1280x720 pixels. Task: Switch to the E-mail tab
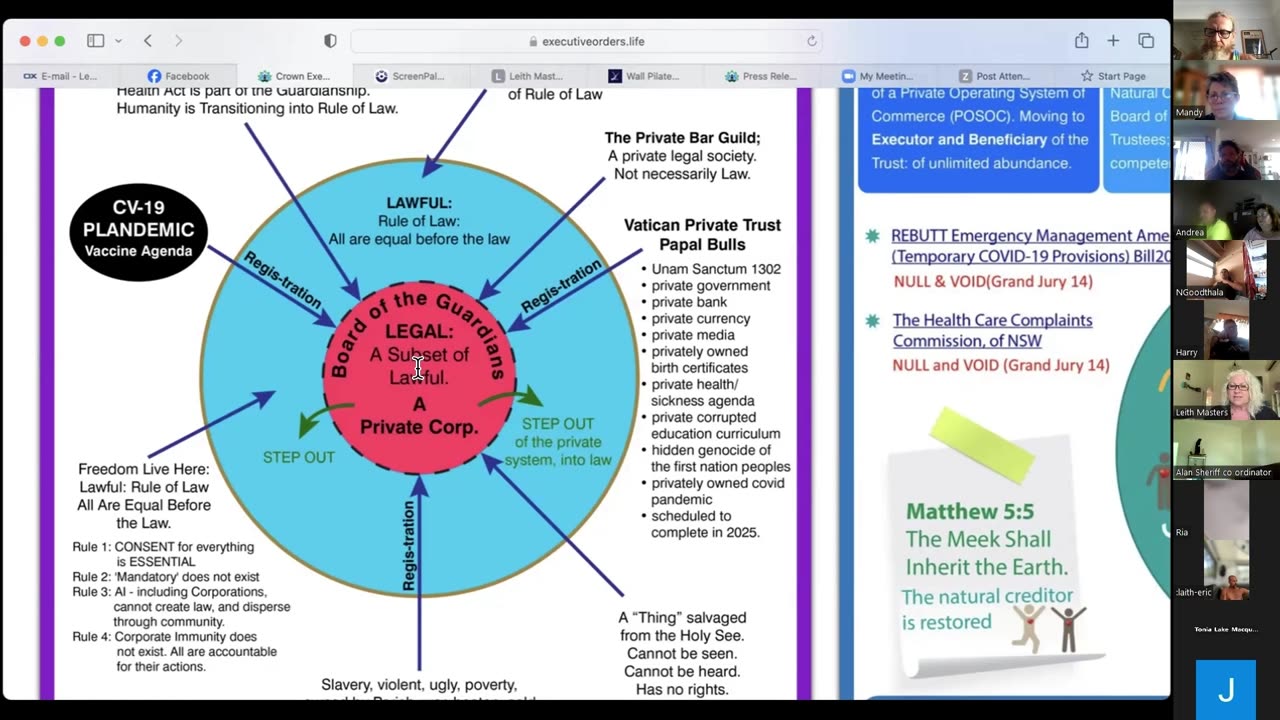61,76
